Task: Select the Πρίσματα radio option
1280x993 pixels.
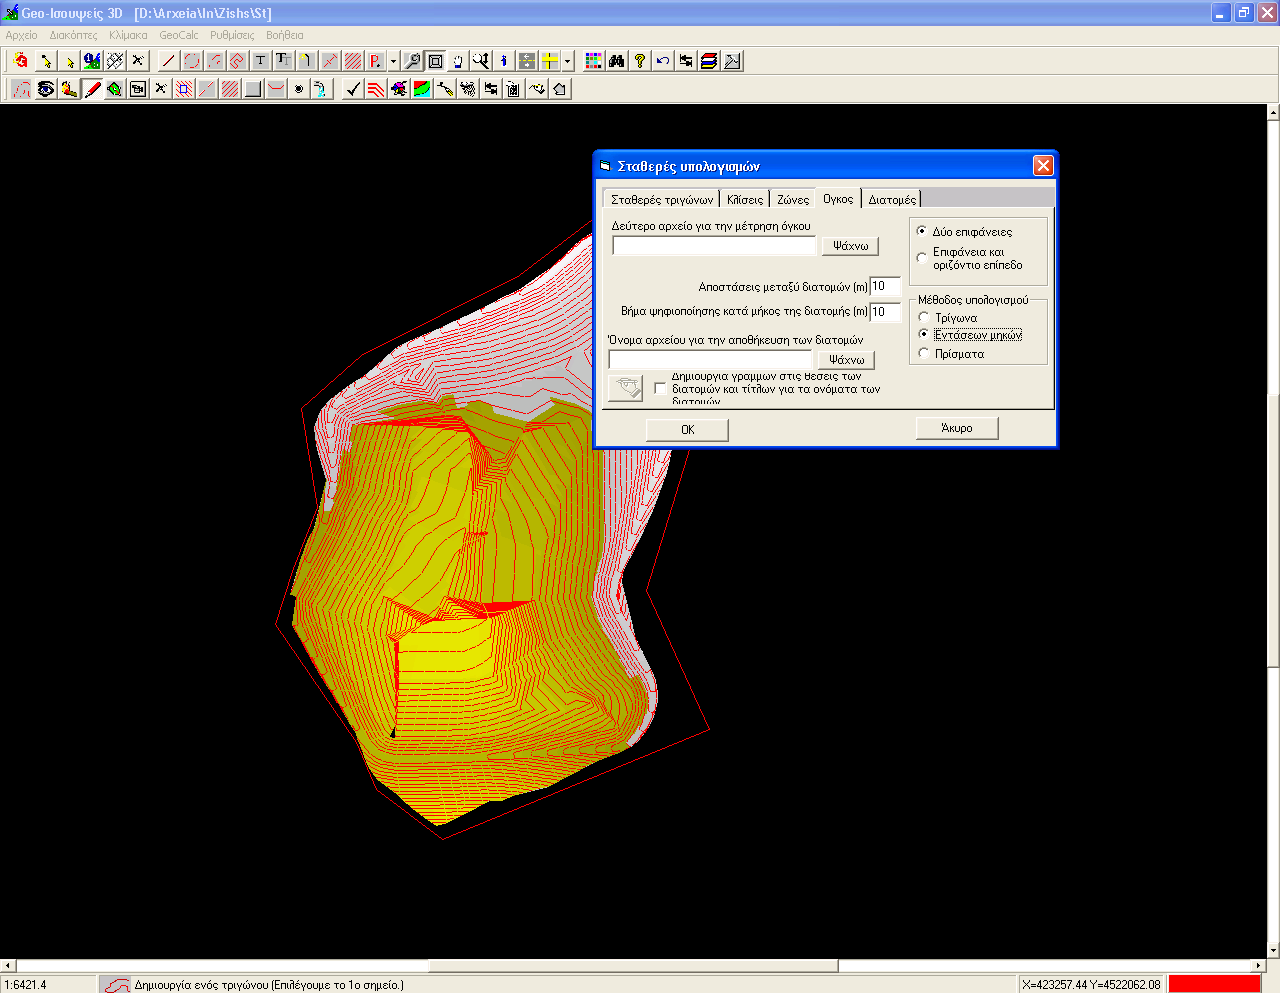Action: pyautogui.click(x=924, y=354)
